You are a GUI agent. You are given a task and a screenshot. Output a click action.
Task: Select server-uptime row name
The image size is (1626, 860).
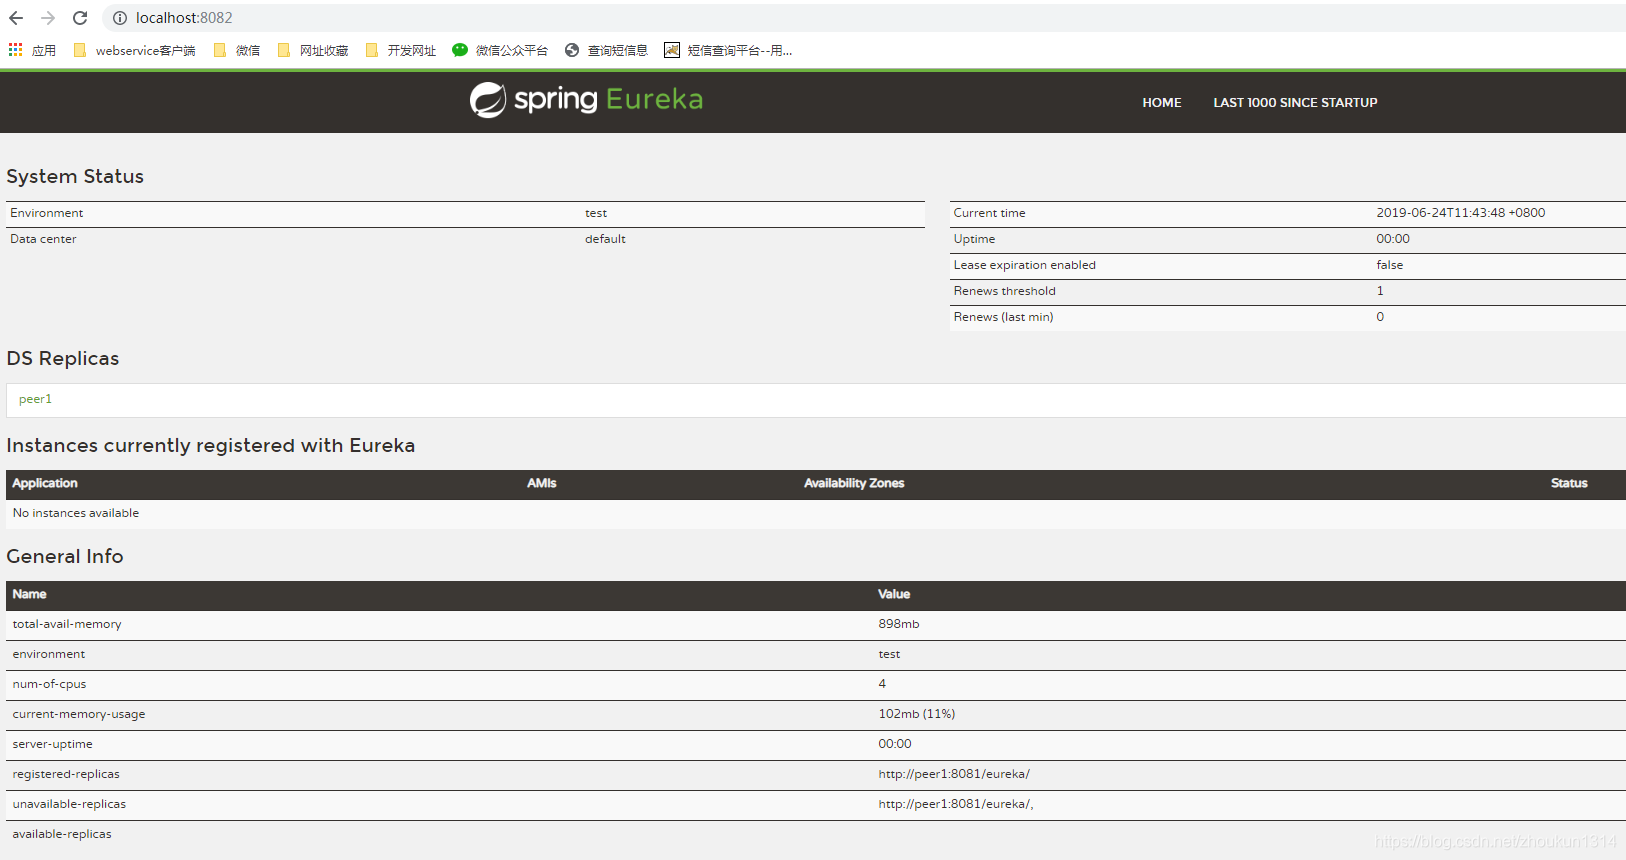tap(52, 744)
